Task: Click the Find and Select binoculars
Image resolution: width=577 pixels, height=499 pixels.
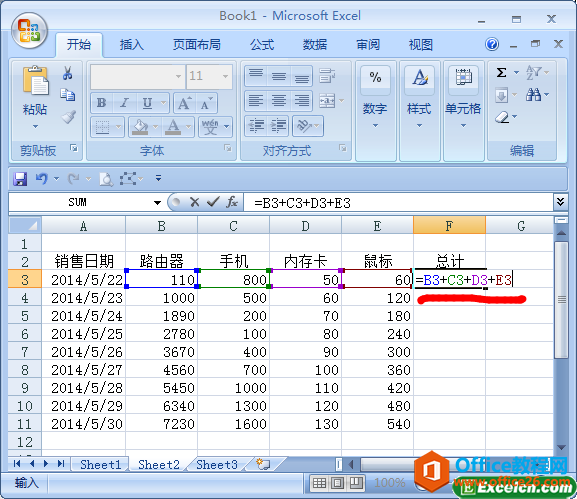Action: (x=533, y=95)
